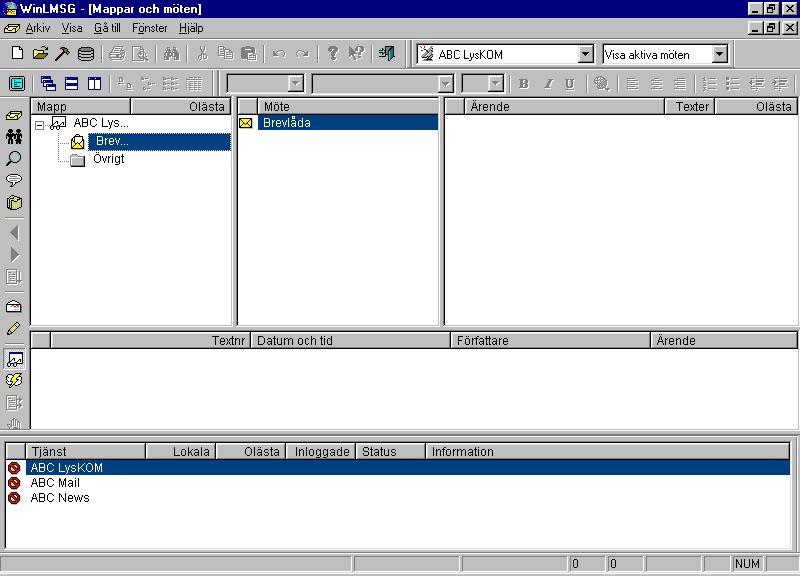Select ABC News service row
800x576 pixels.
(398, 498)
